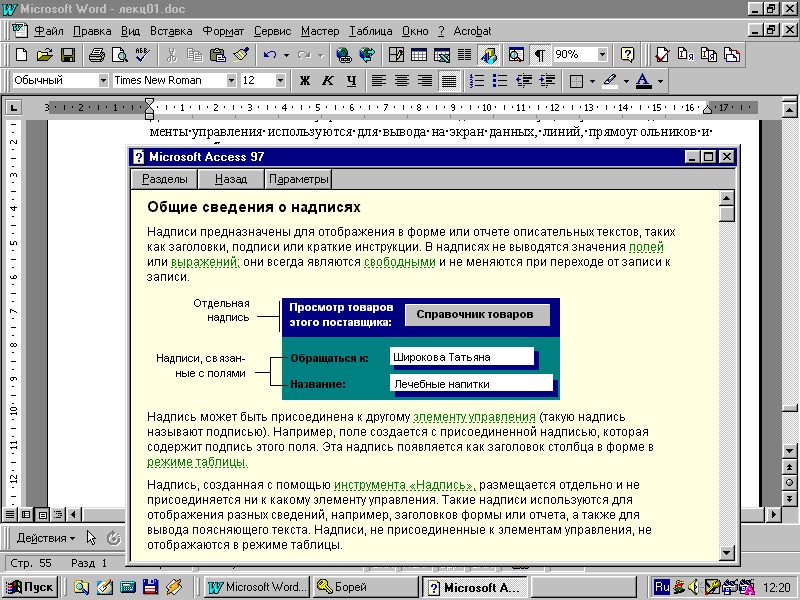Image resolution: width=800 pixels, height=600 pixels.
Task: Click Назад button in Access help
Action: 231,179
